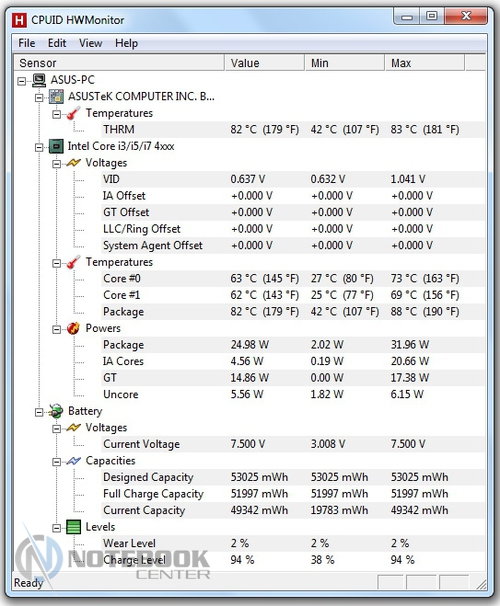The image size is (500, 606).
Task: Collapse the ASUS-PC root node
Action: [22, 81]
